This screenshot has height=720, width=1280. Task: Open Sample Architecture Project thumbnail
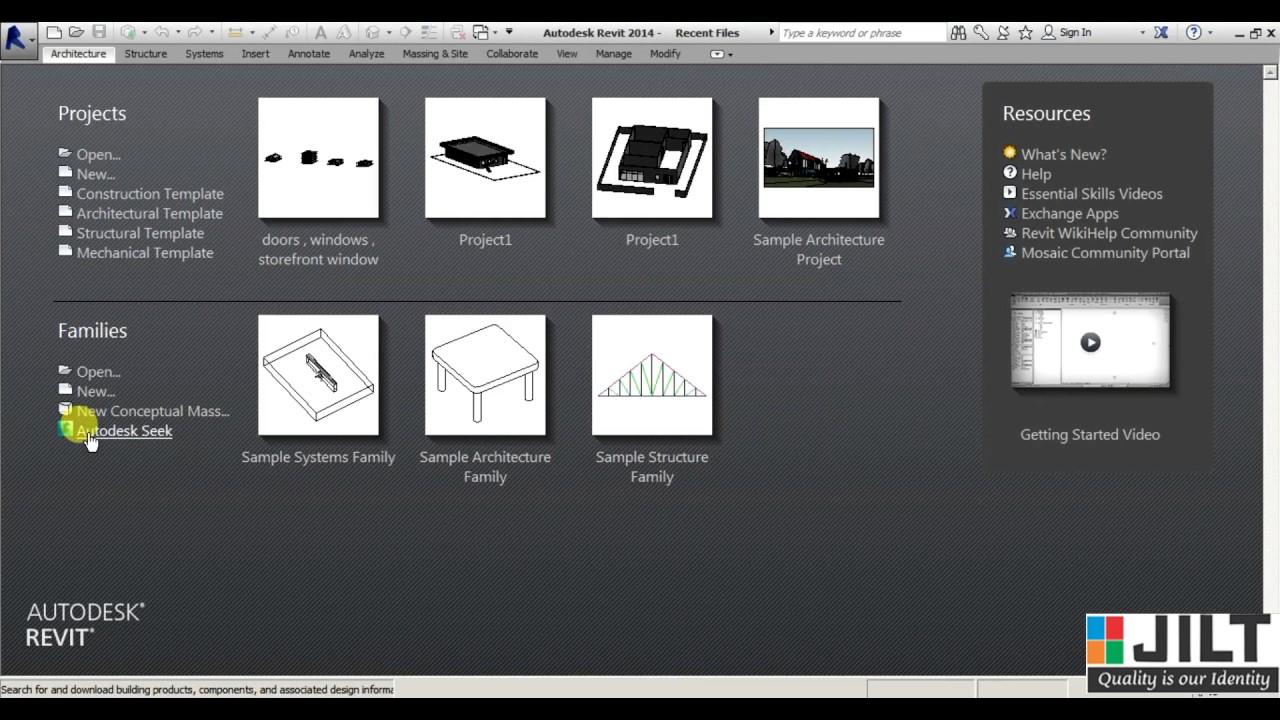[819, 158]
